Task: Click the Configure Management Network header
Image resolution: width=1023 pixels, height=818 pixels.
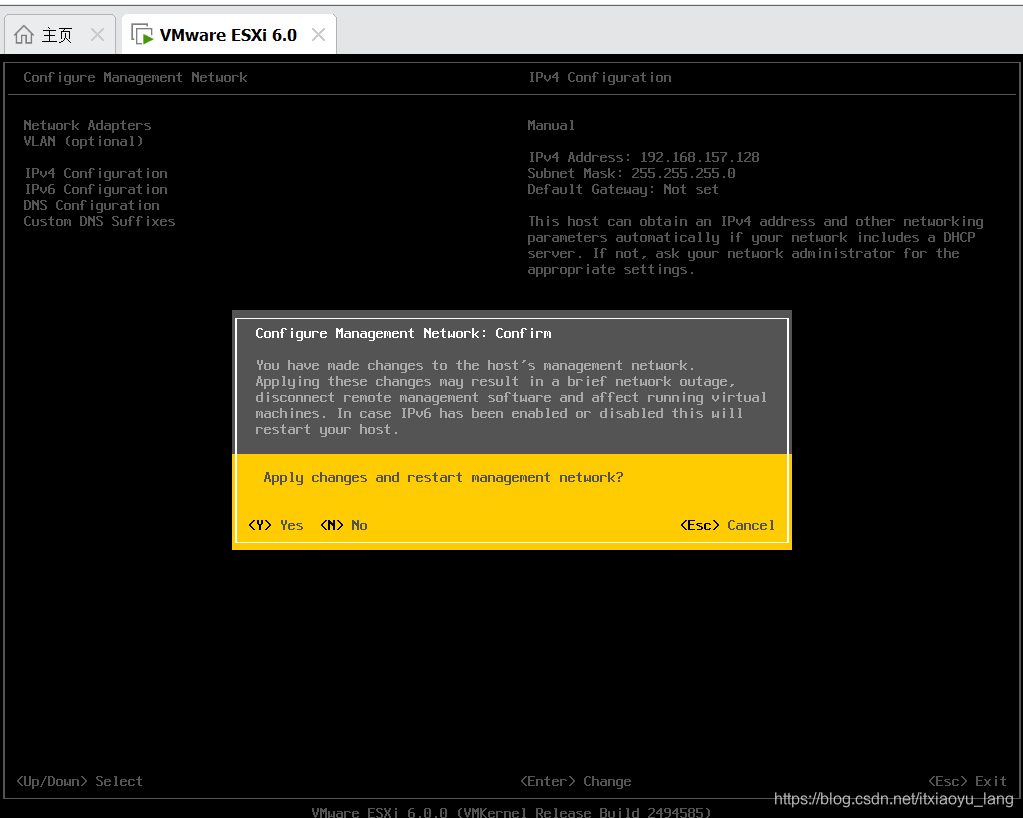Action: click(135, 78)
